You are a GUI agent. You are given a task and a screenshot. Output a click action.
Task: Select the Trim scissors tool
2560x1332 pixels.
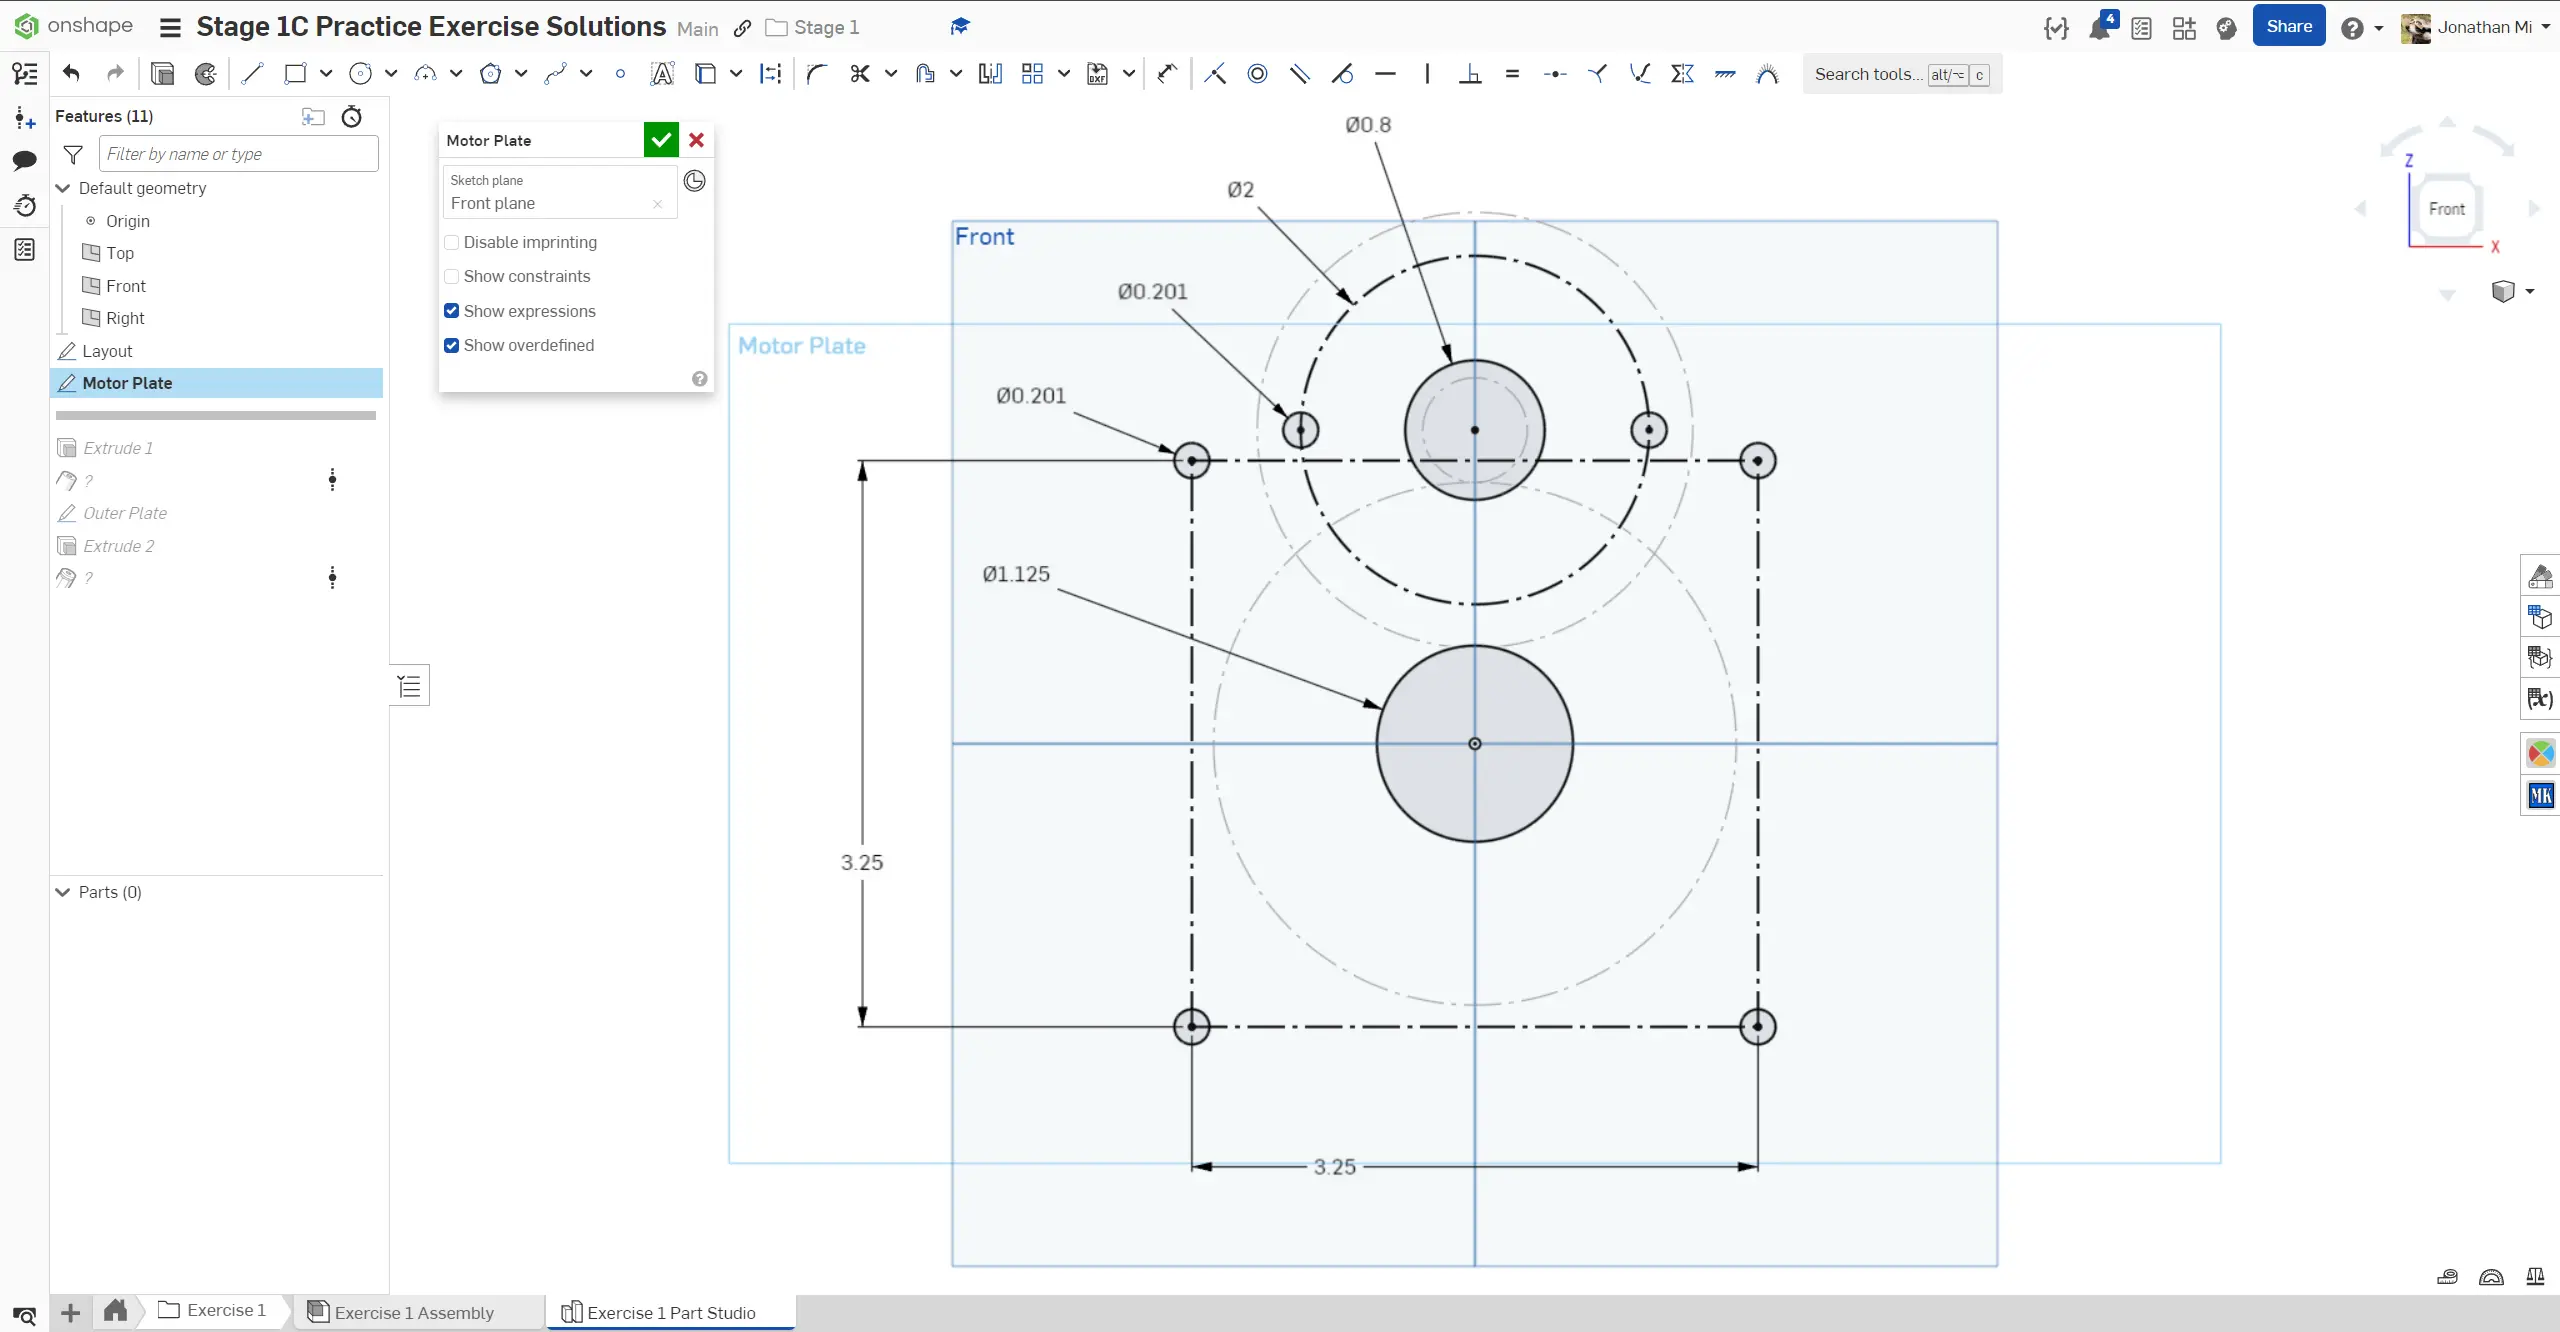[860, 73]
